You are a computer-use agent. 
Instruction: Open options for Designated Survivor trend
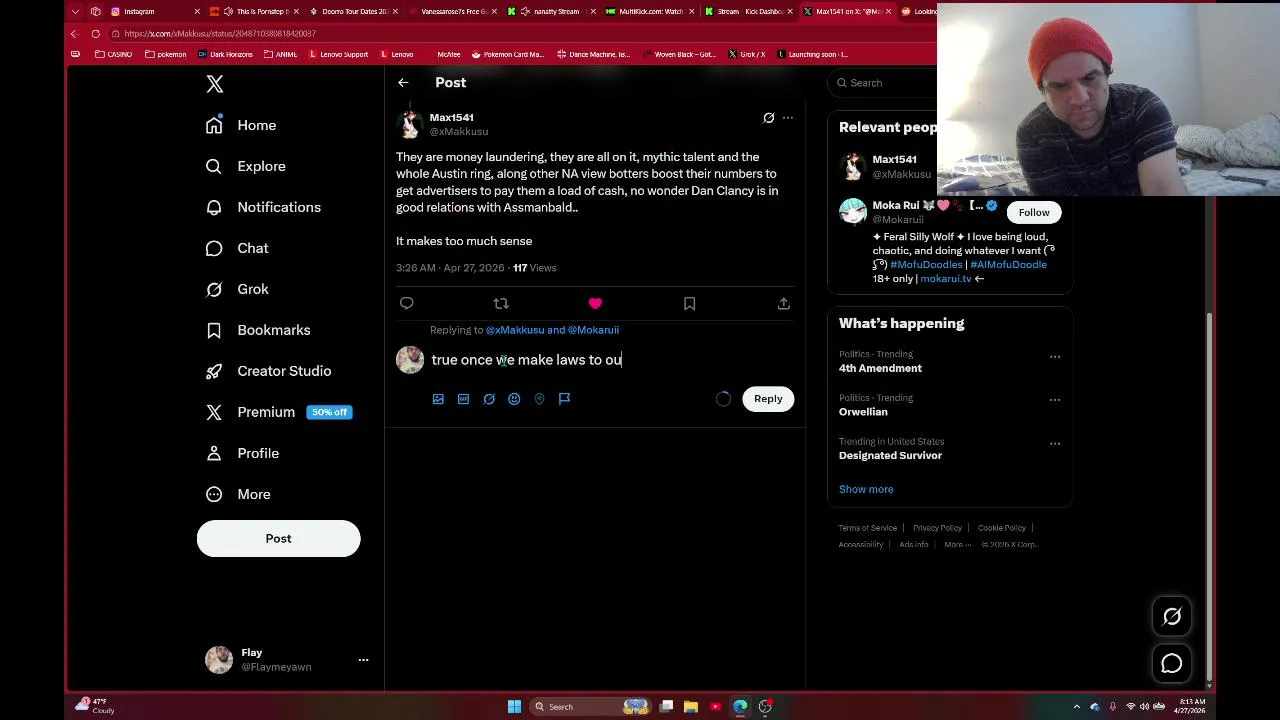1055,444
